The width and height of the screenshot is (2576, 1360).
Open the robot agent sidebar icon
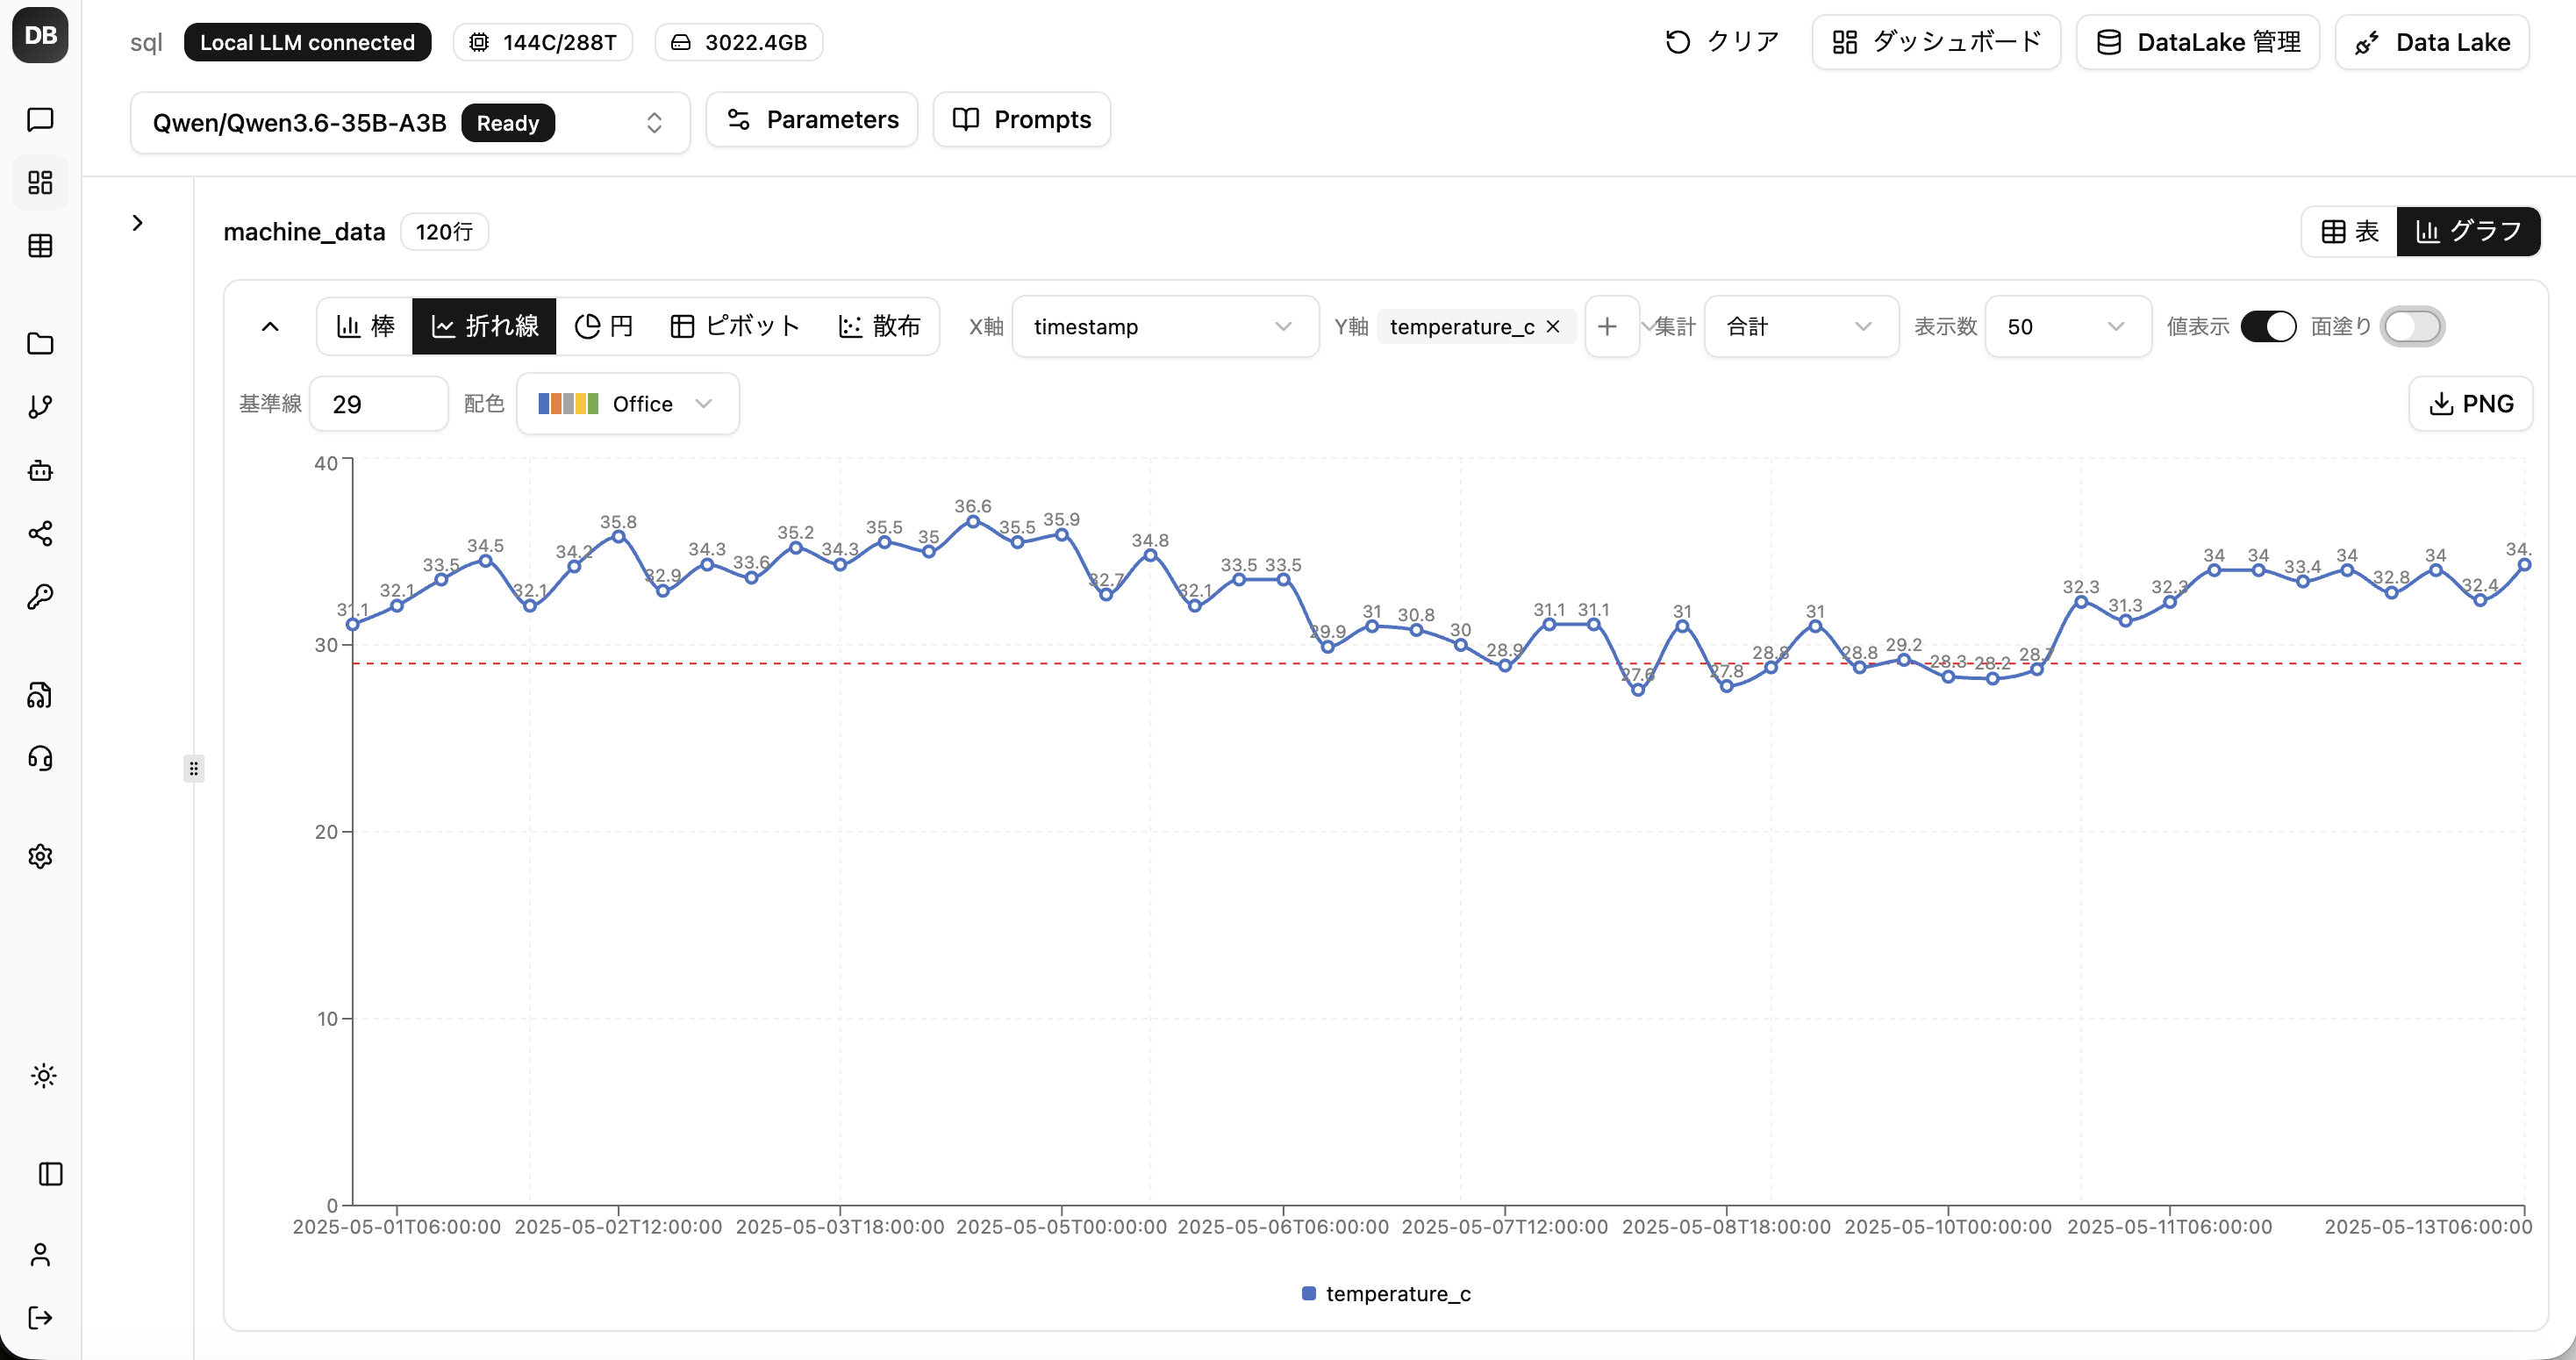tap(40, 470)
